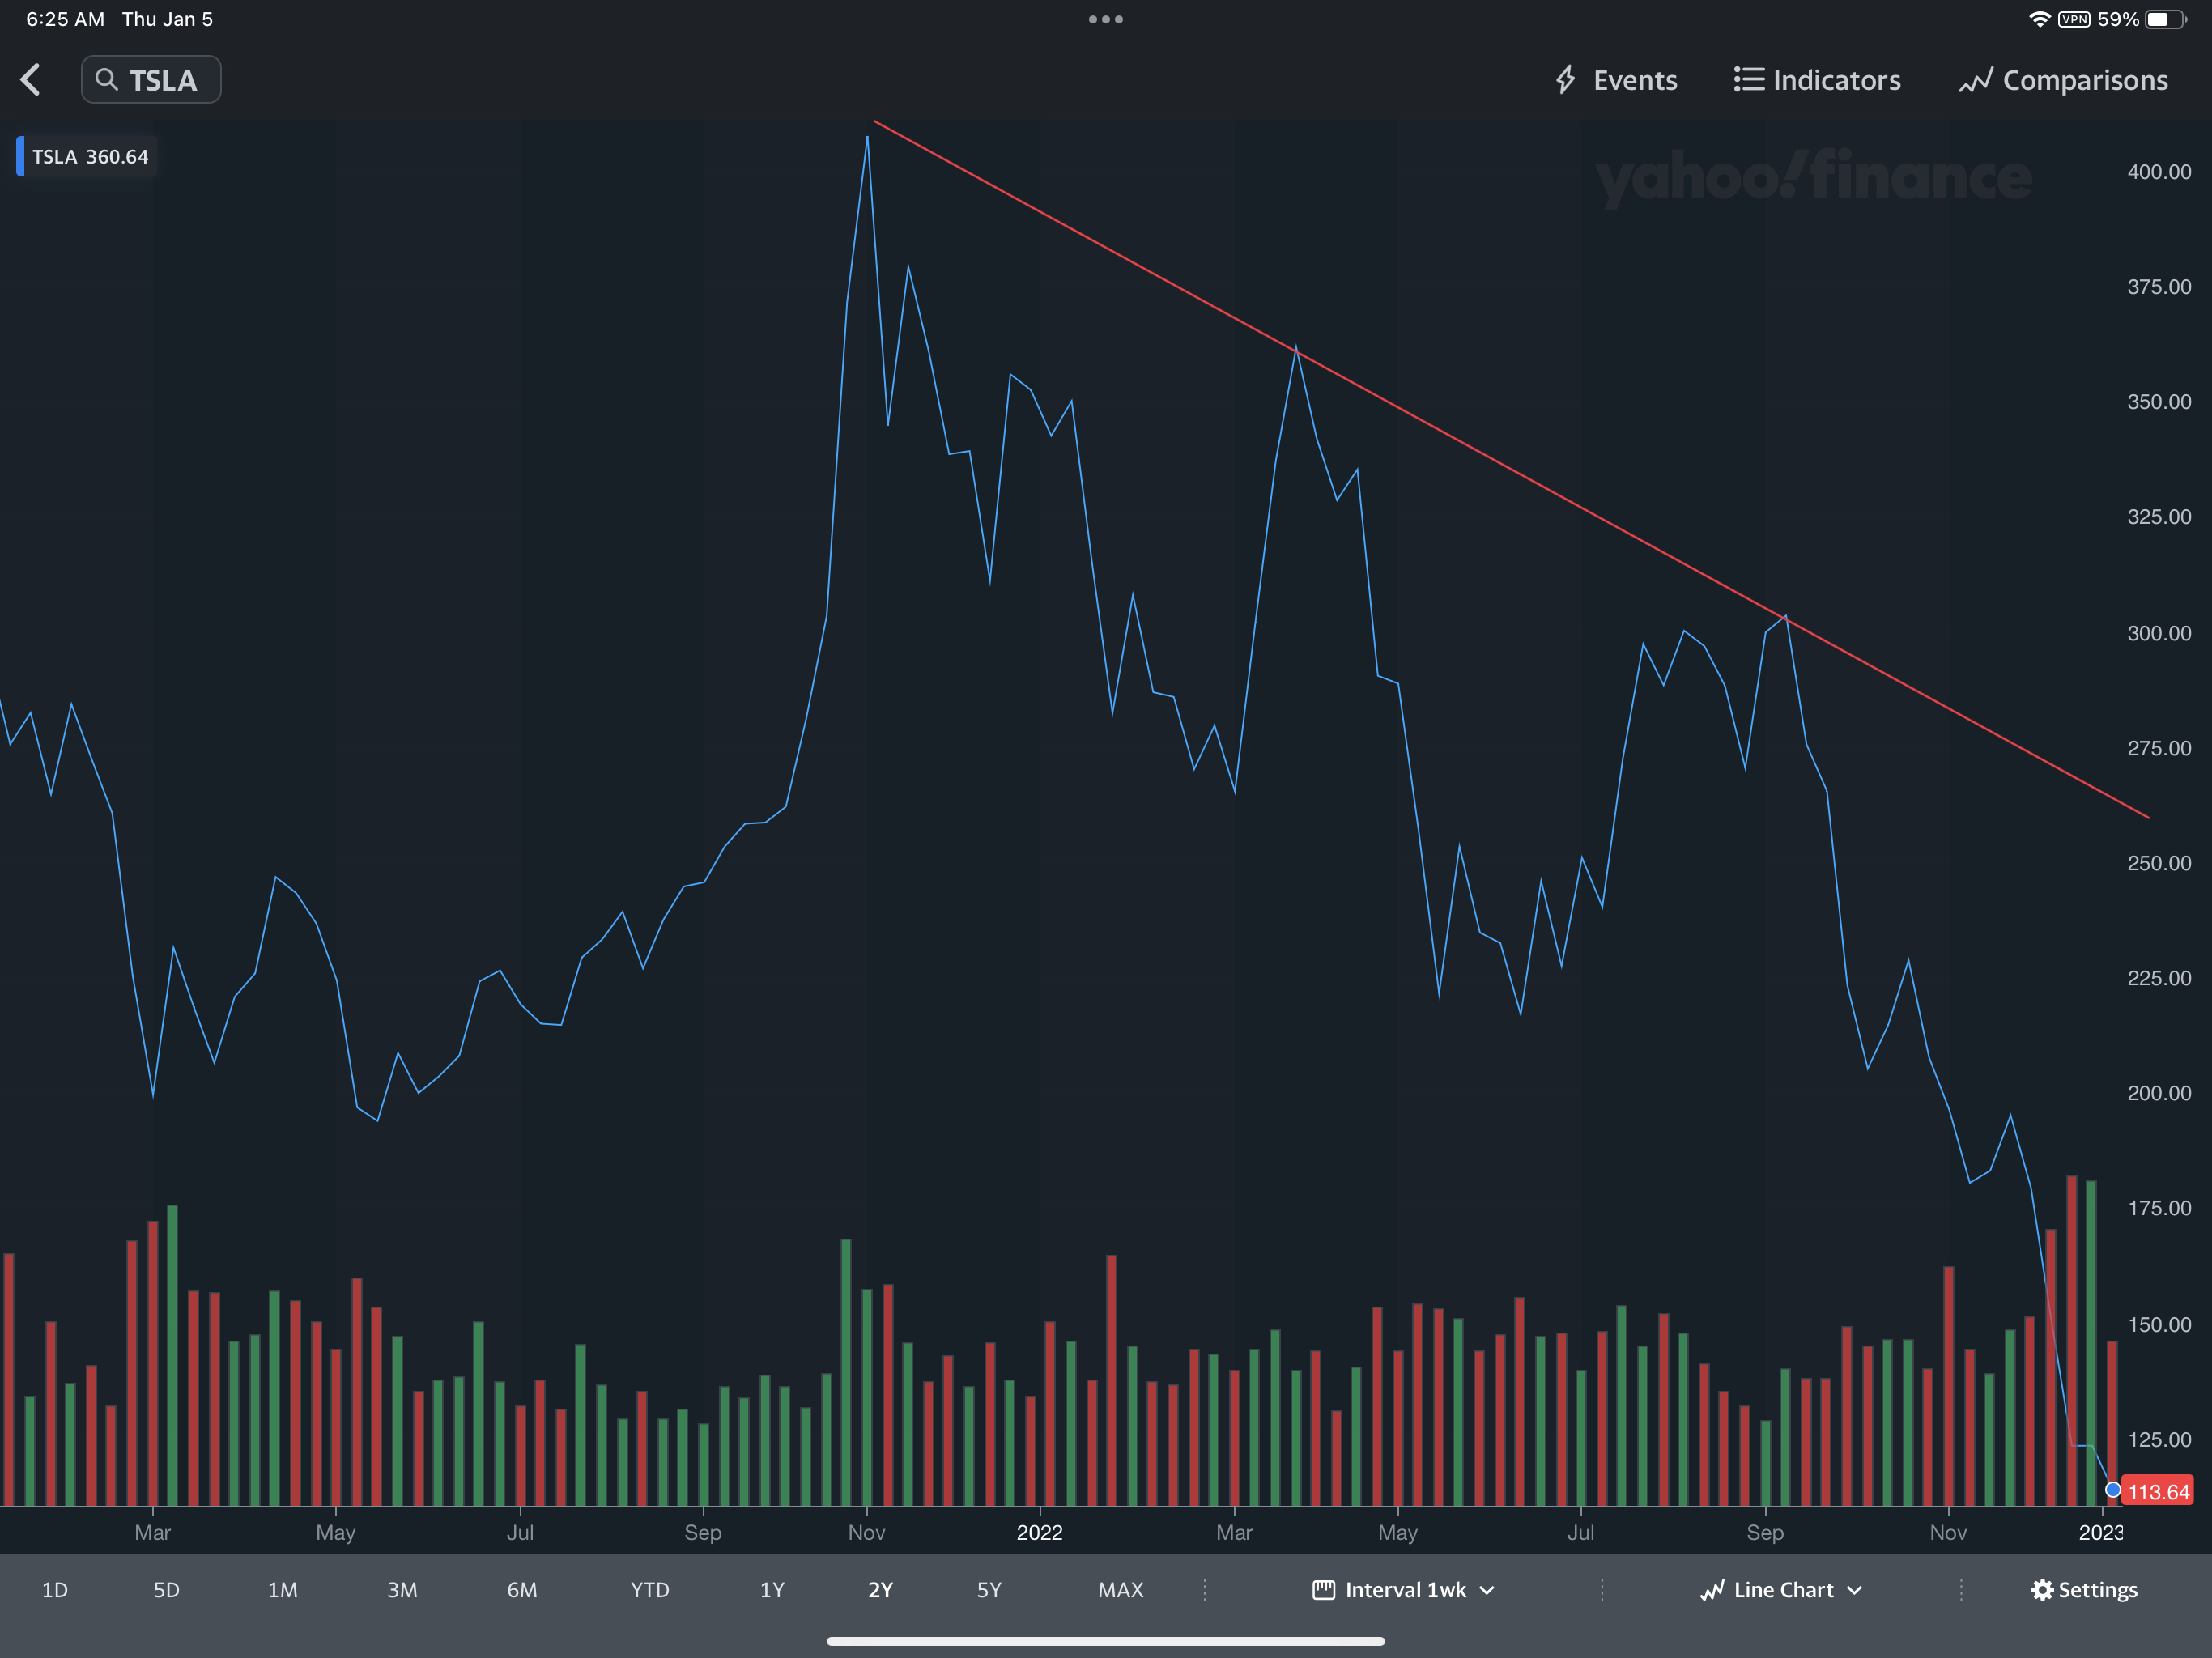This screenshot has height=1658, width=2212.
Task: Tap the blue TSLA series color swatch
Action: pos(20,157)
